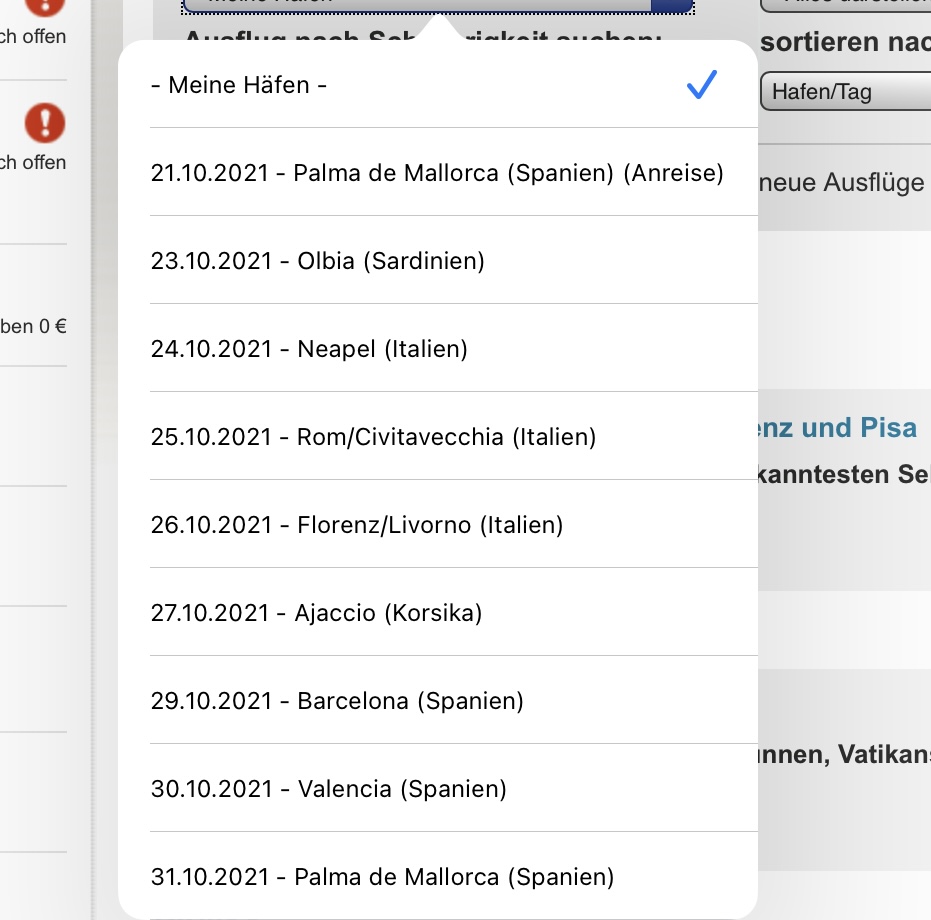The height and width of the screenshot is (920, 931).
Task: Select 23.10.2021 Olbia (Sardinien)
Action: point(318,261)
